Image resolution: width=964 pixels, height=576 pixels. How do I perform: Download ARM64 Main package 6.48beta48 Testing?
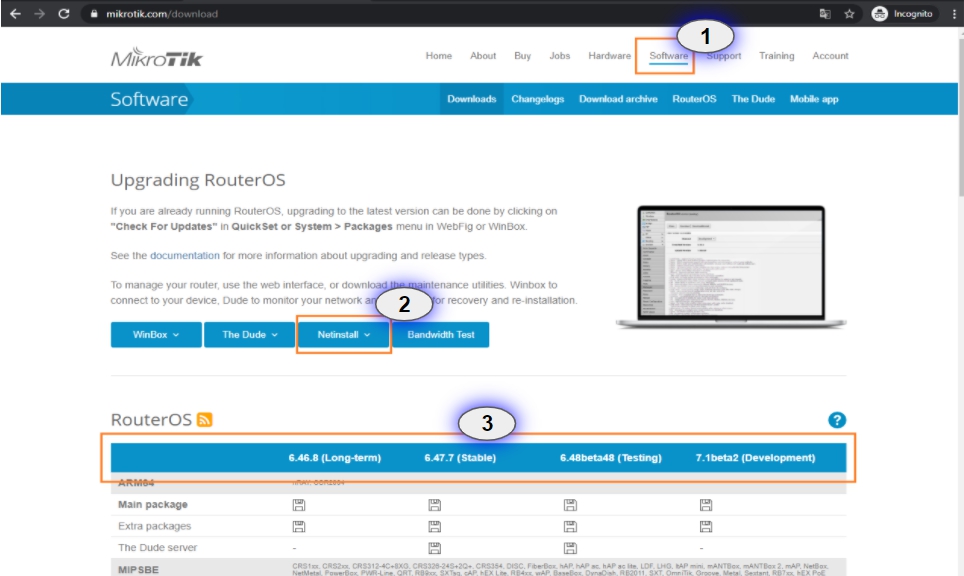[x=570, y=505]
